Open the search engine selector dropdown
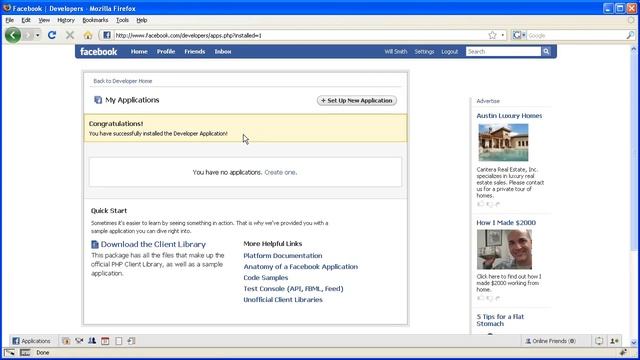The image size is (640, 360). tap(519, 35)
